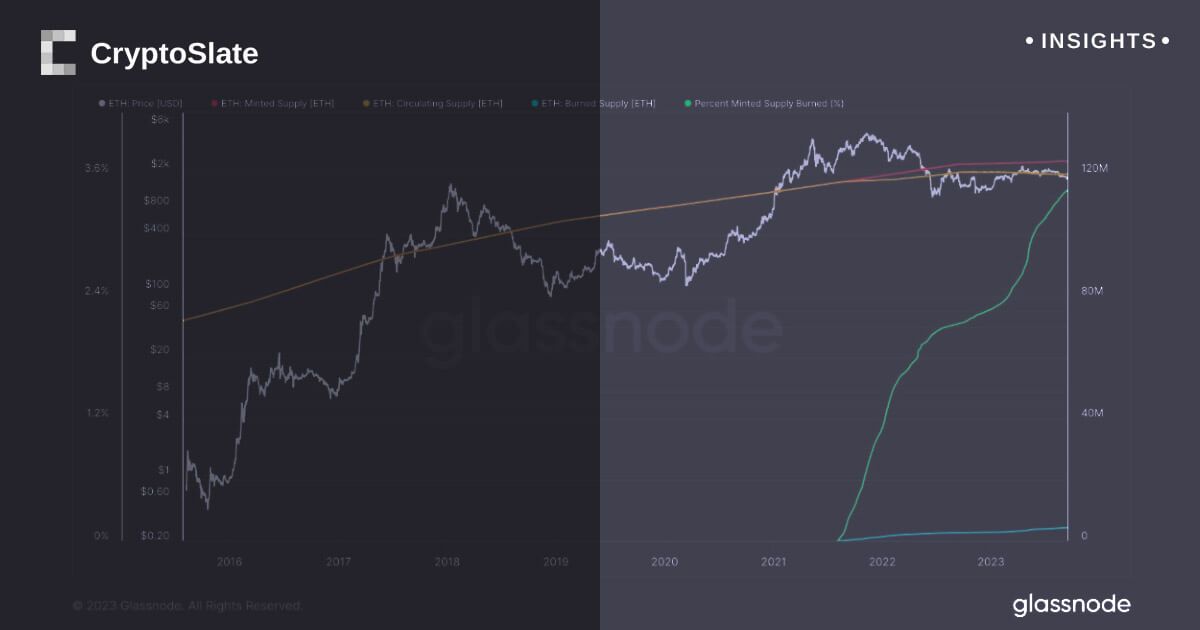Click the CryptoSlate logo icon
1200x630 pixels.
(x=58, y=53)
